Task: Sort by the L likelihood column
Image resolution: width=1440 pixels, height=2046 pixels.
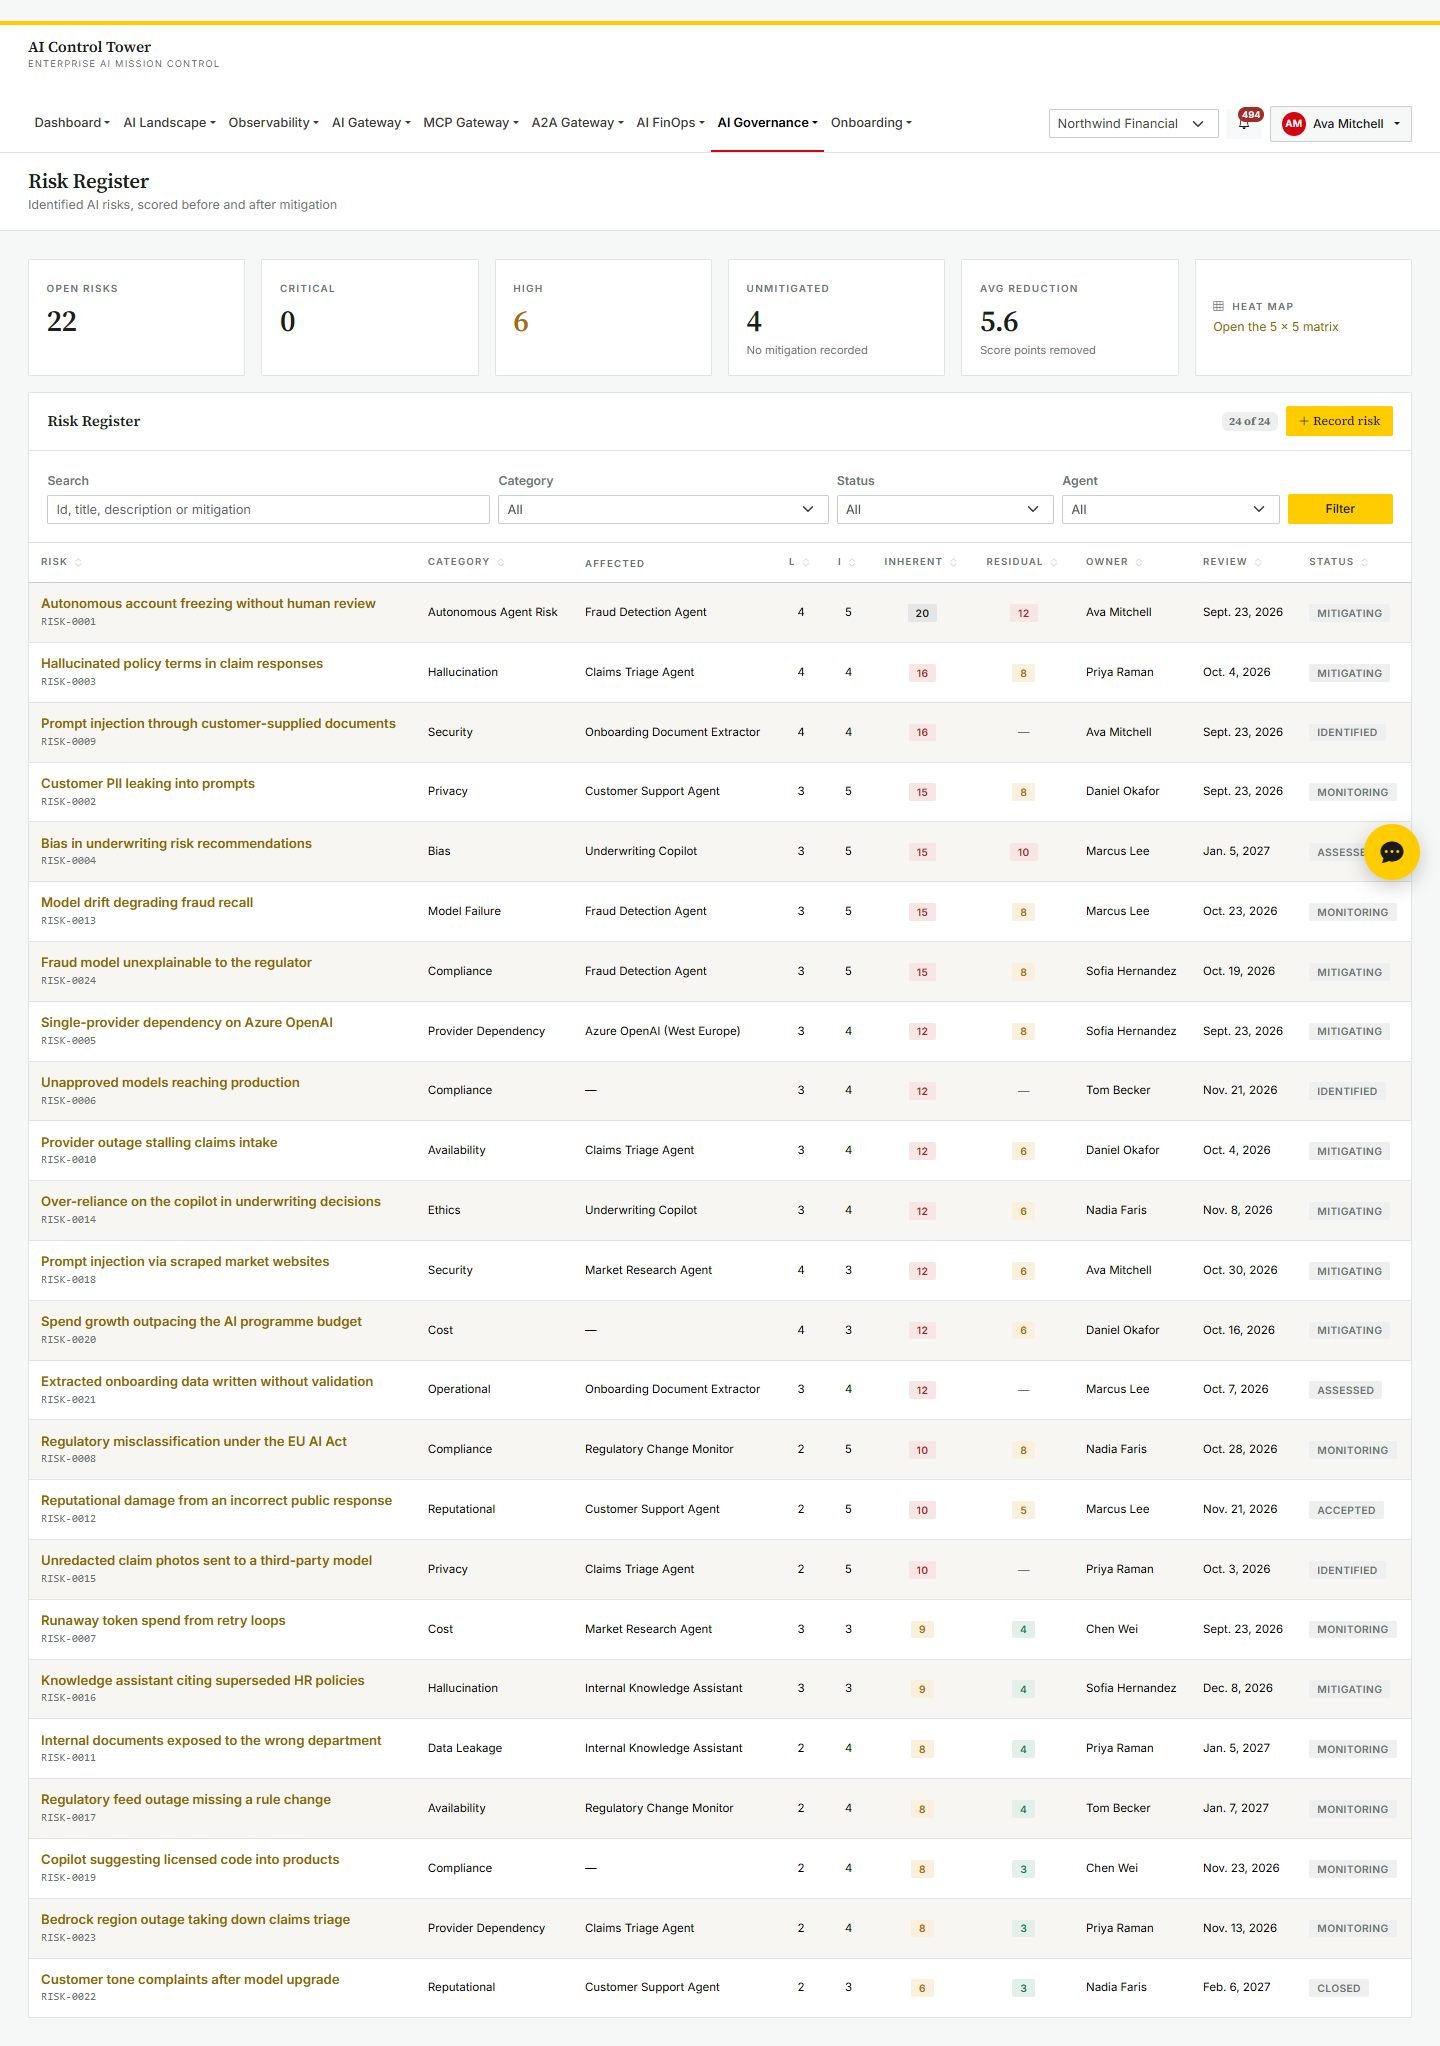Action: click(x=799, y=562)
